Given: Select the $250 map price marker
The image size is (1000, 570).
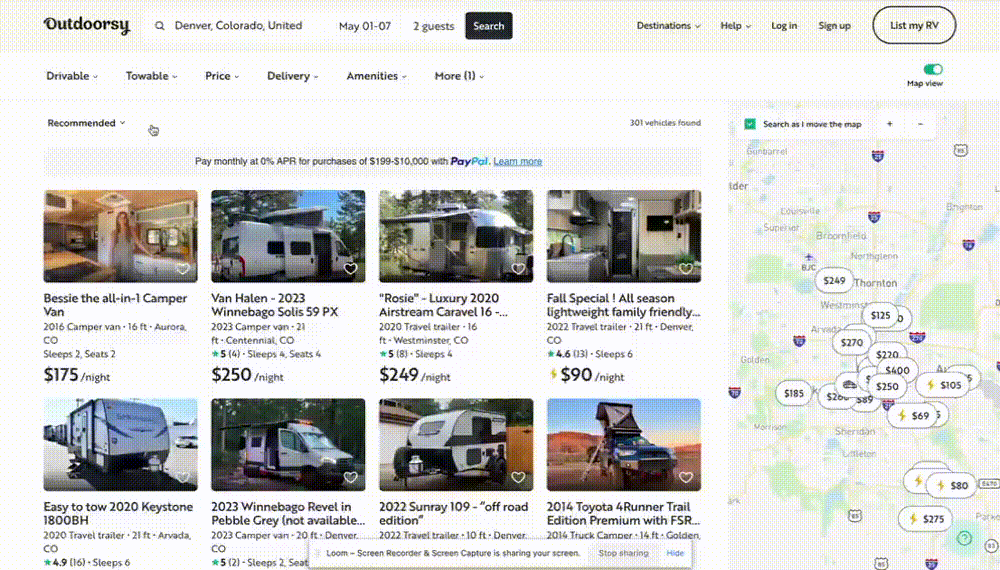Looking at the screenshot, I should (887, 386).
